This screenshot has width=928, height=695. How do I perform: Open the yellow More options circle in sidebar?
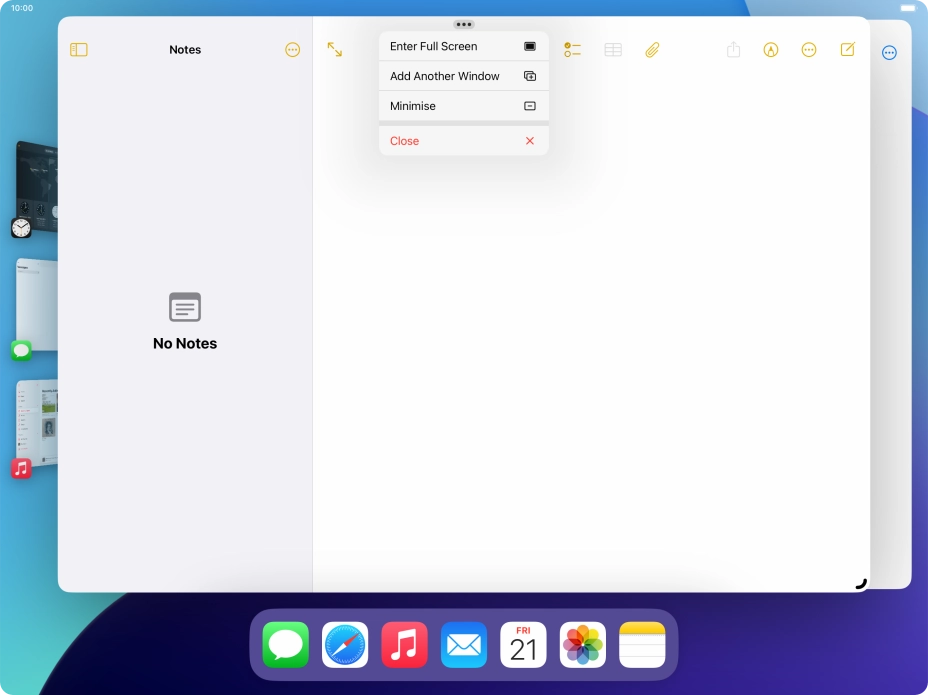[x=293, y=49]
